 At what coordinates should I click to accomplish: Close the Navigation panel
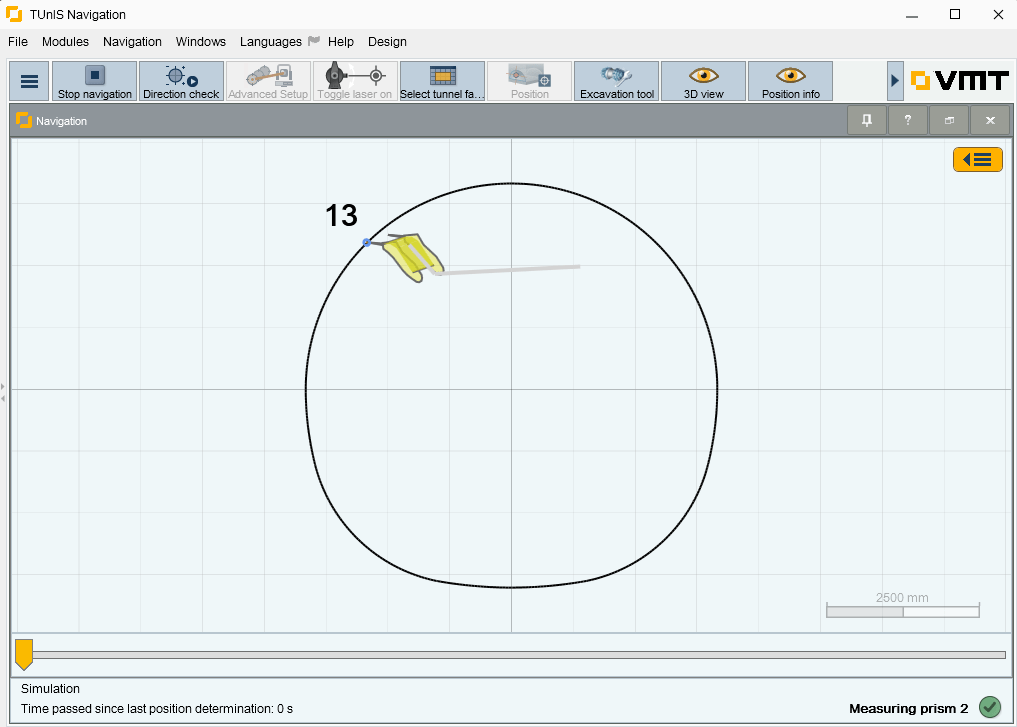coord(990,120)
